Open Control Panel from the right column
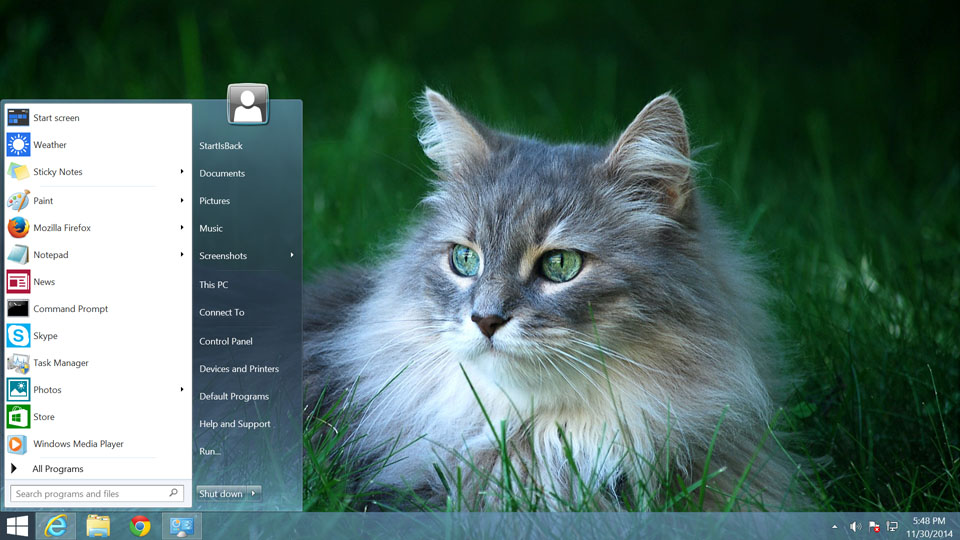This screenshot has width=960, height=540. tap(226, 341)
